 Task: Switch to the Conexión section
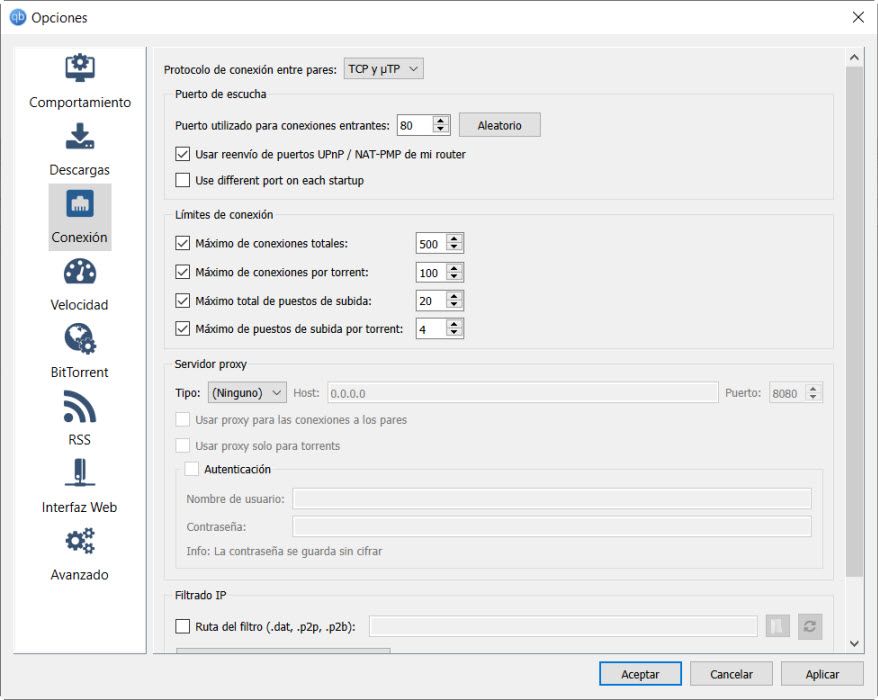point(80,215)
